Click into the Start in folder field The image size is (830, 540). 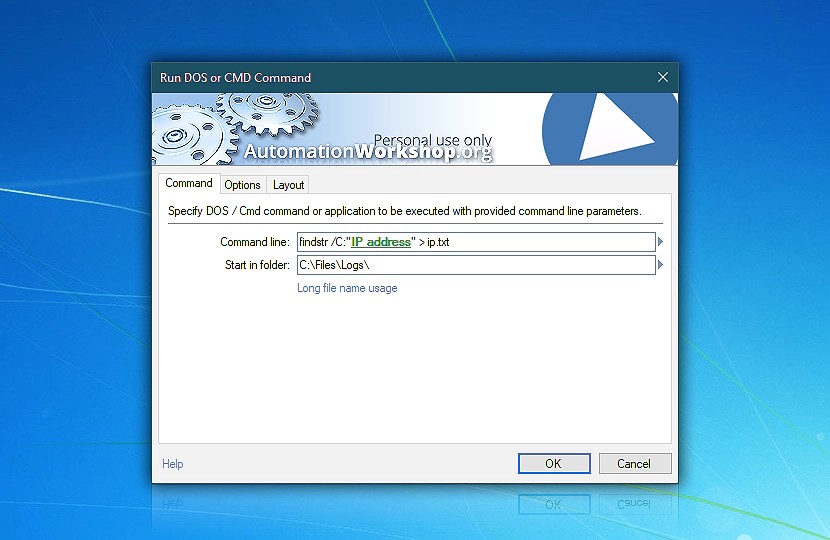tap(476, 265)
